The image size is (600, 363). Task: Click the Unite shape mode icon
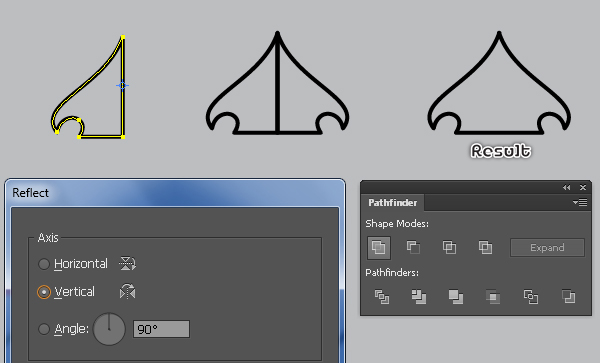pos(379,247)
